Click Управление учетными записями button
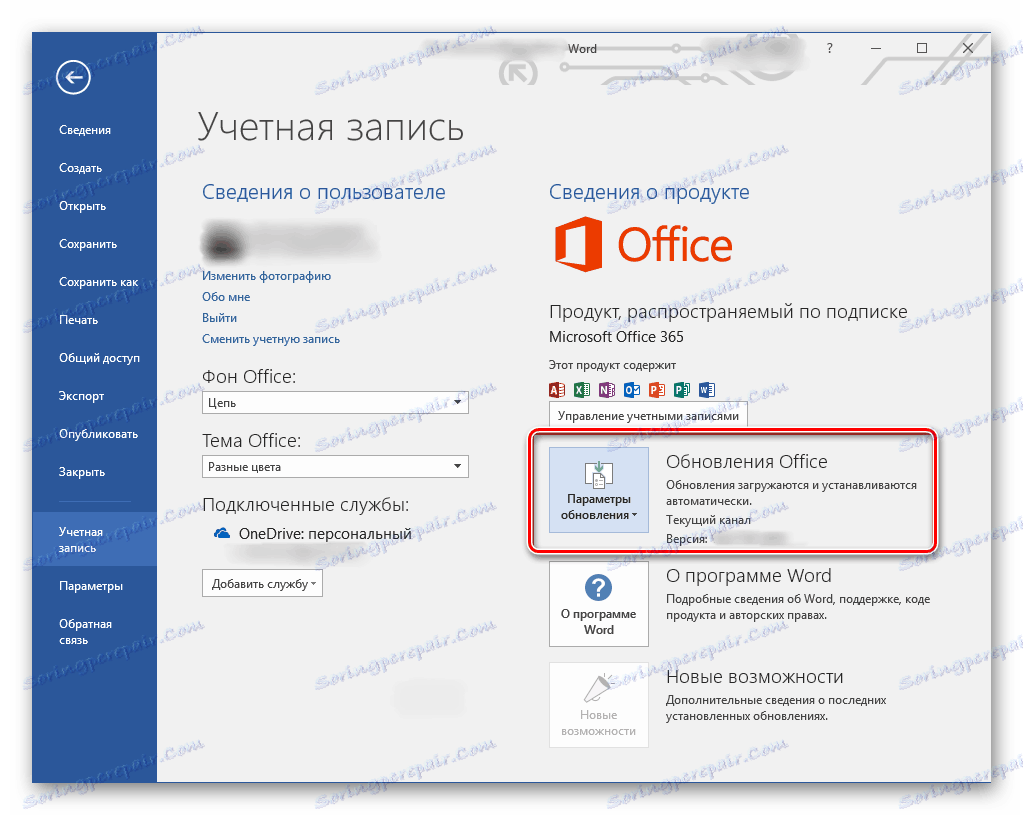This screenshot has width=1023, height=815. point(646,414)
